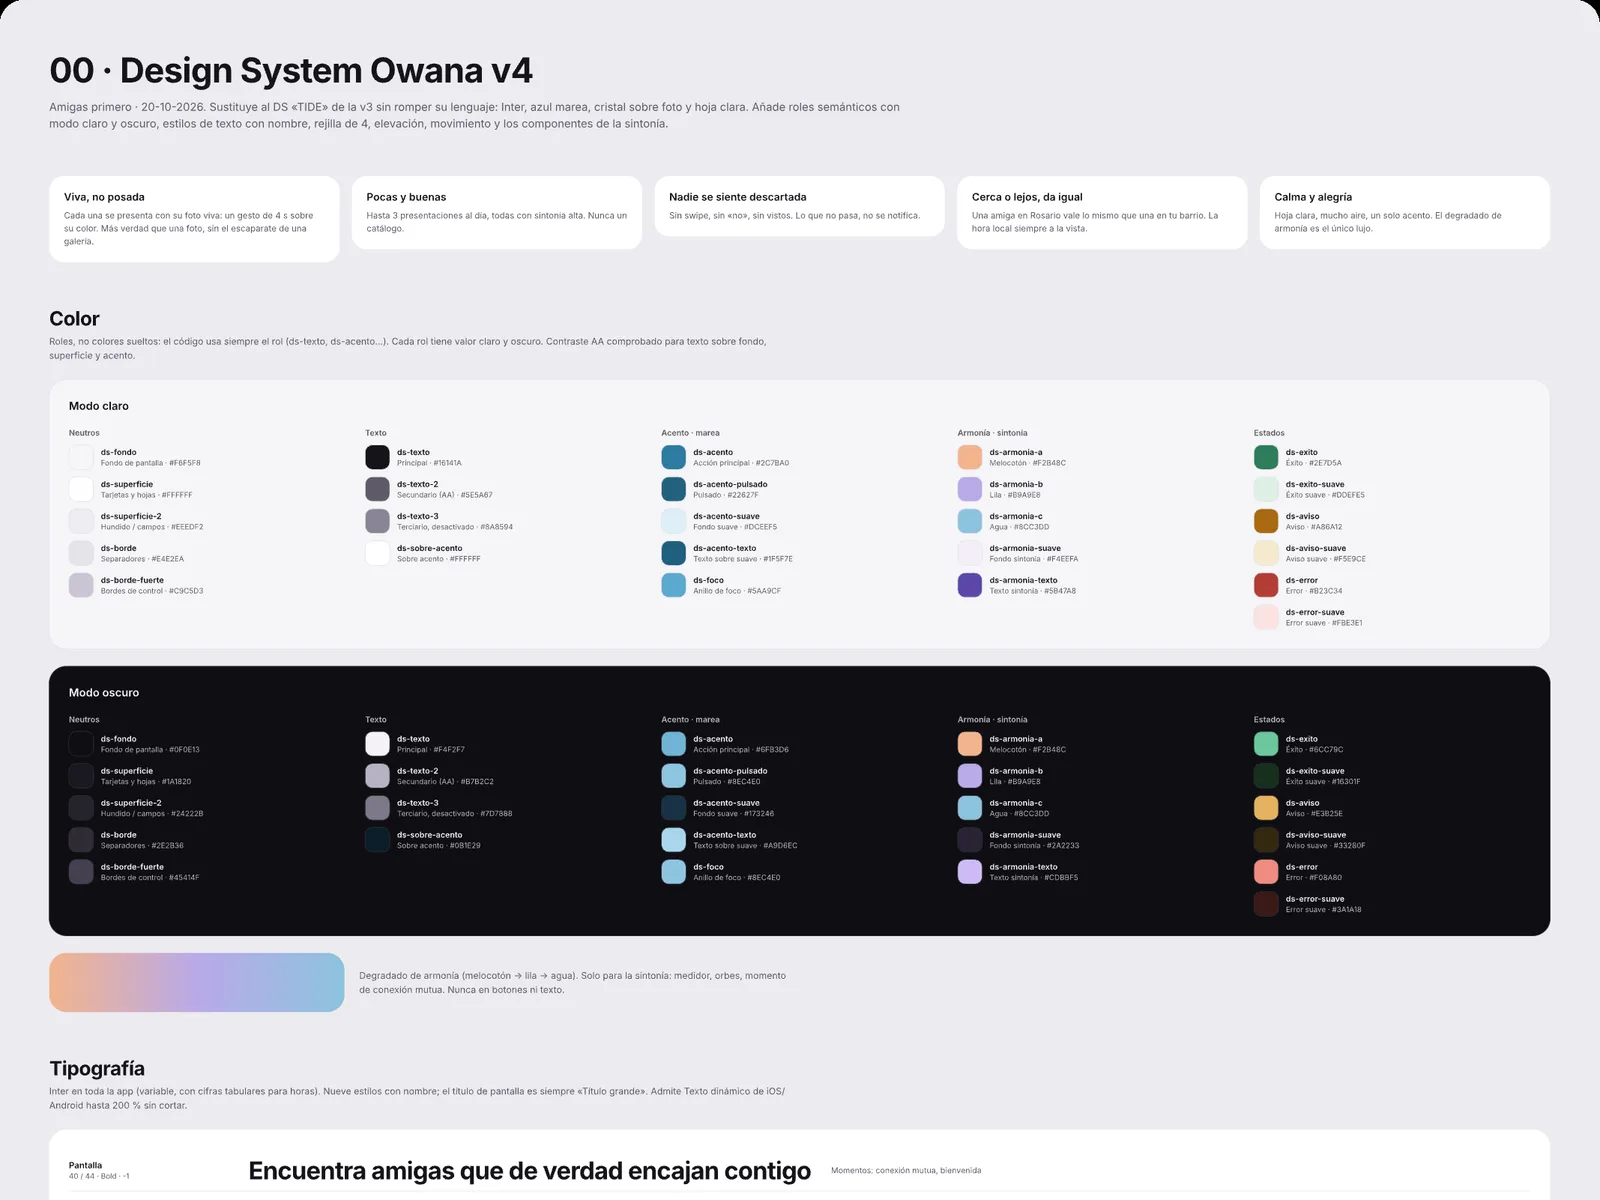Click 'Encuentra amigas que de verdad encajan contigo'
The image size is (1600, 1200).
[x=529, y=1171]
